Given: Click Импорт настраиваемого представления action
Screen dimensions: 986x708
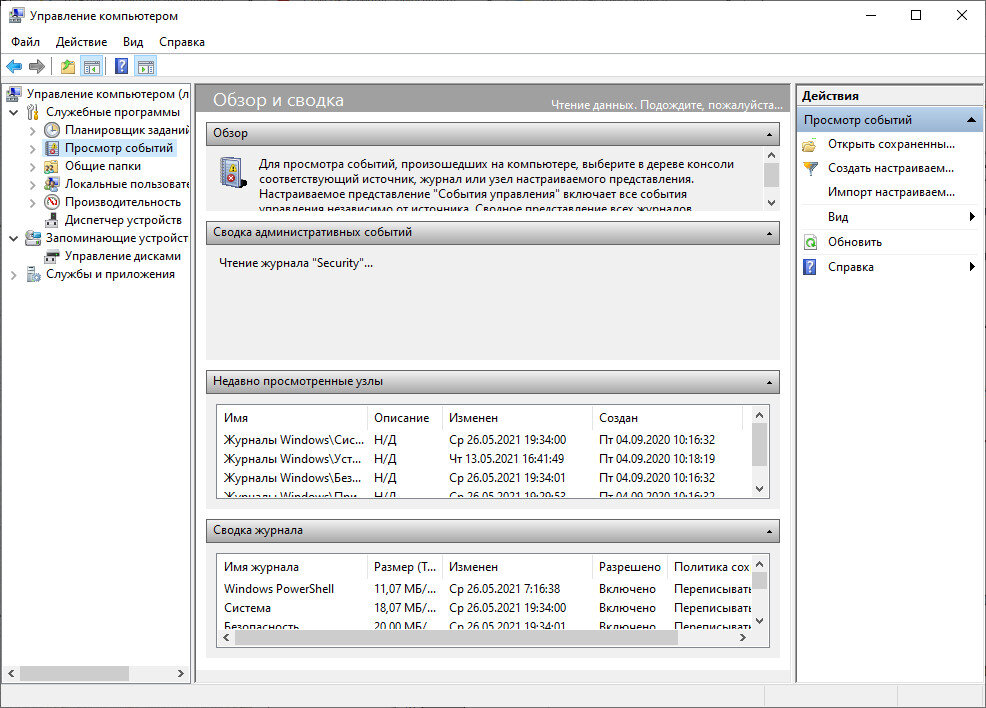Looking at the screenshot, I should click(x=889, y=192).
